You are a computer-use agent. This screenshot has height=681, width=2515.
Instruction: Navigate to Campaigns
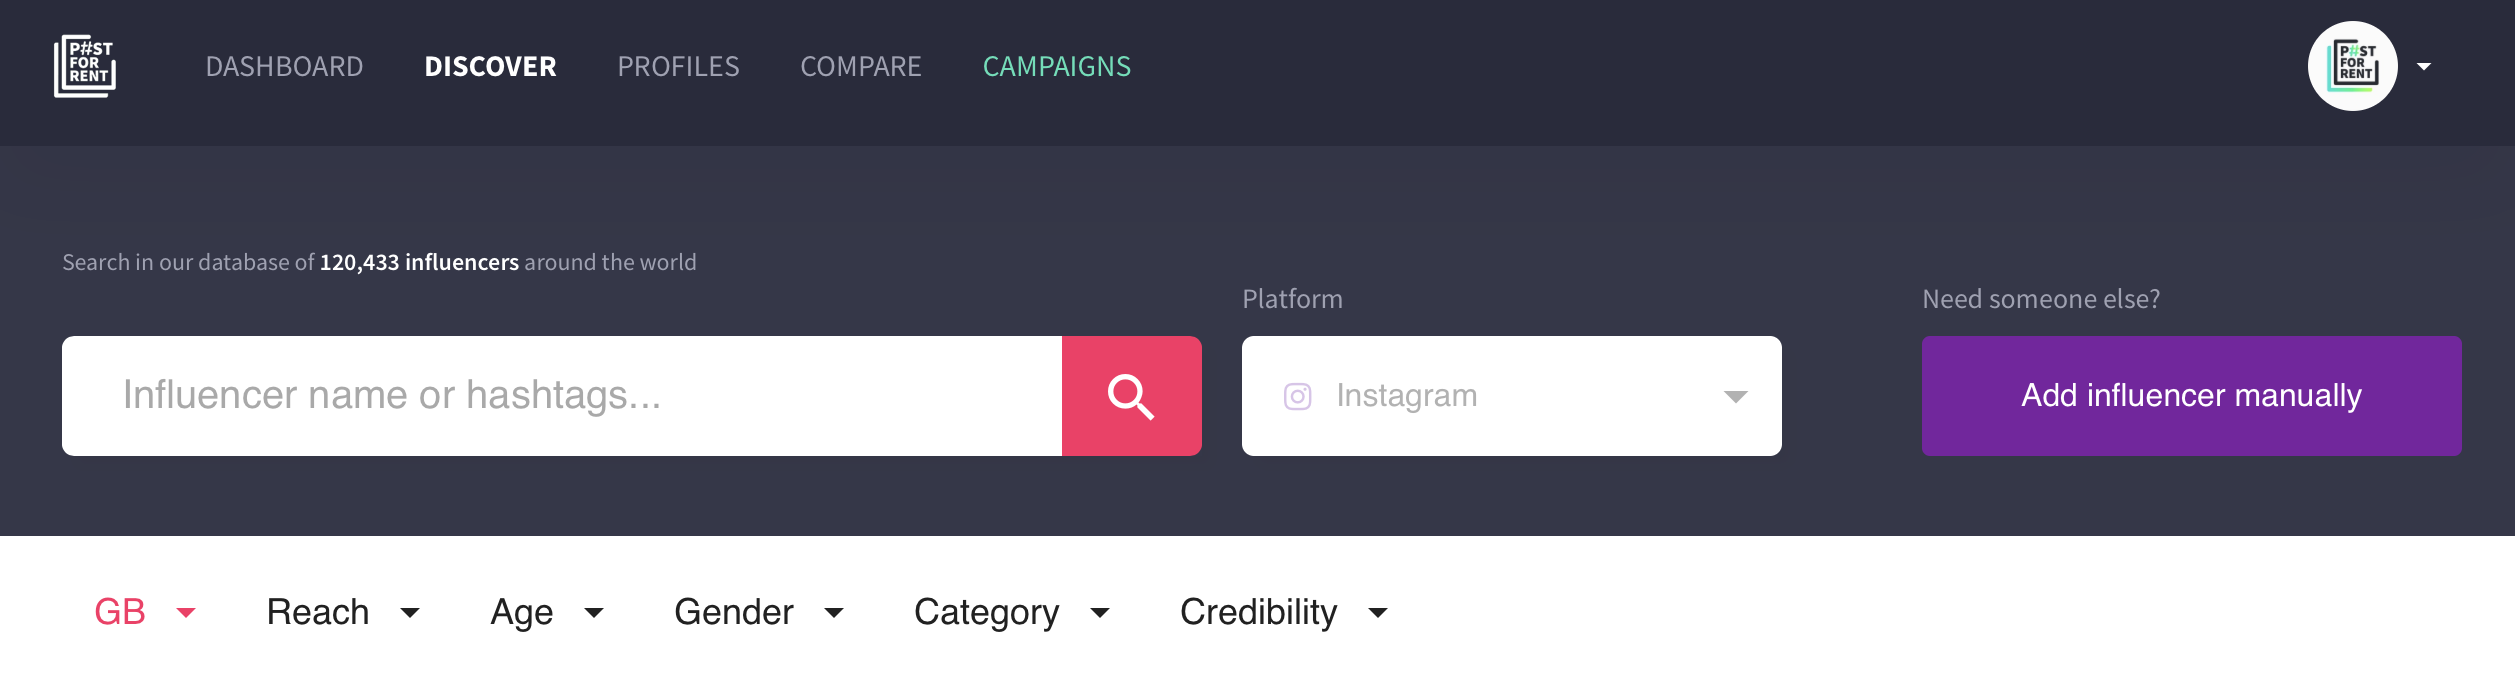pos(1057,67)
